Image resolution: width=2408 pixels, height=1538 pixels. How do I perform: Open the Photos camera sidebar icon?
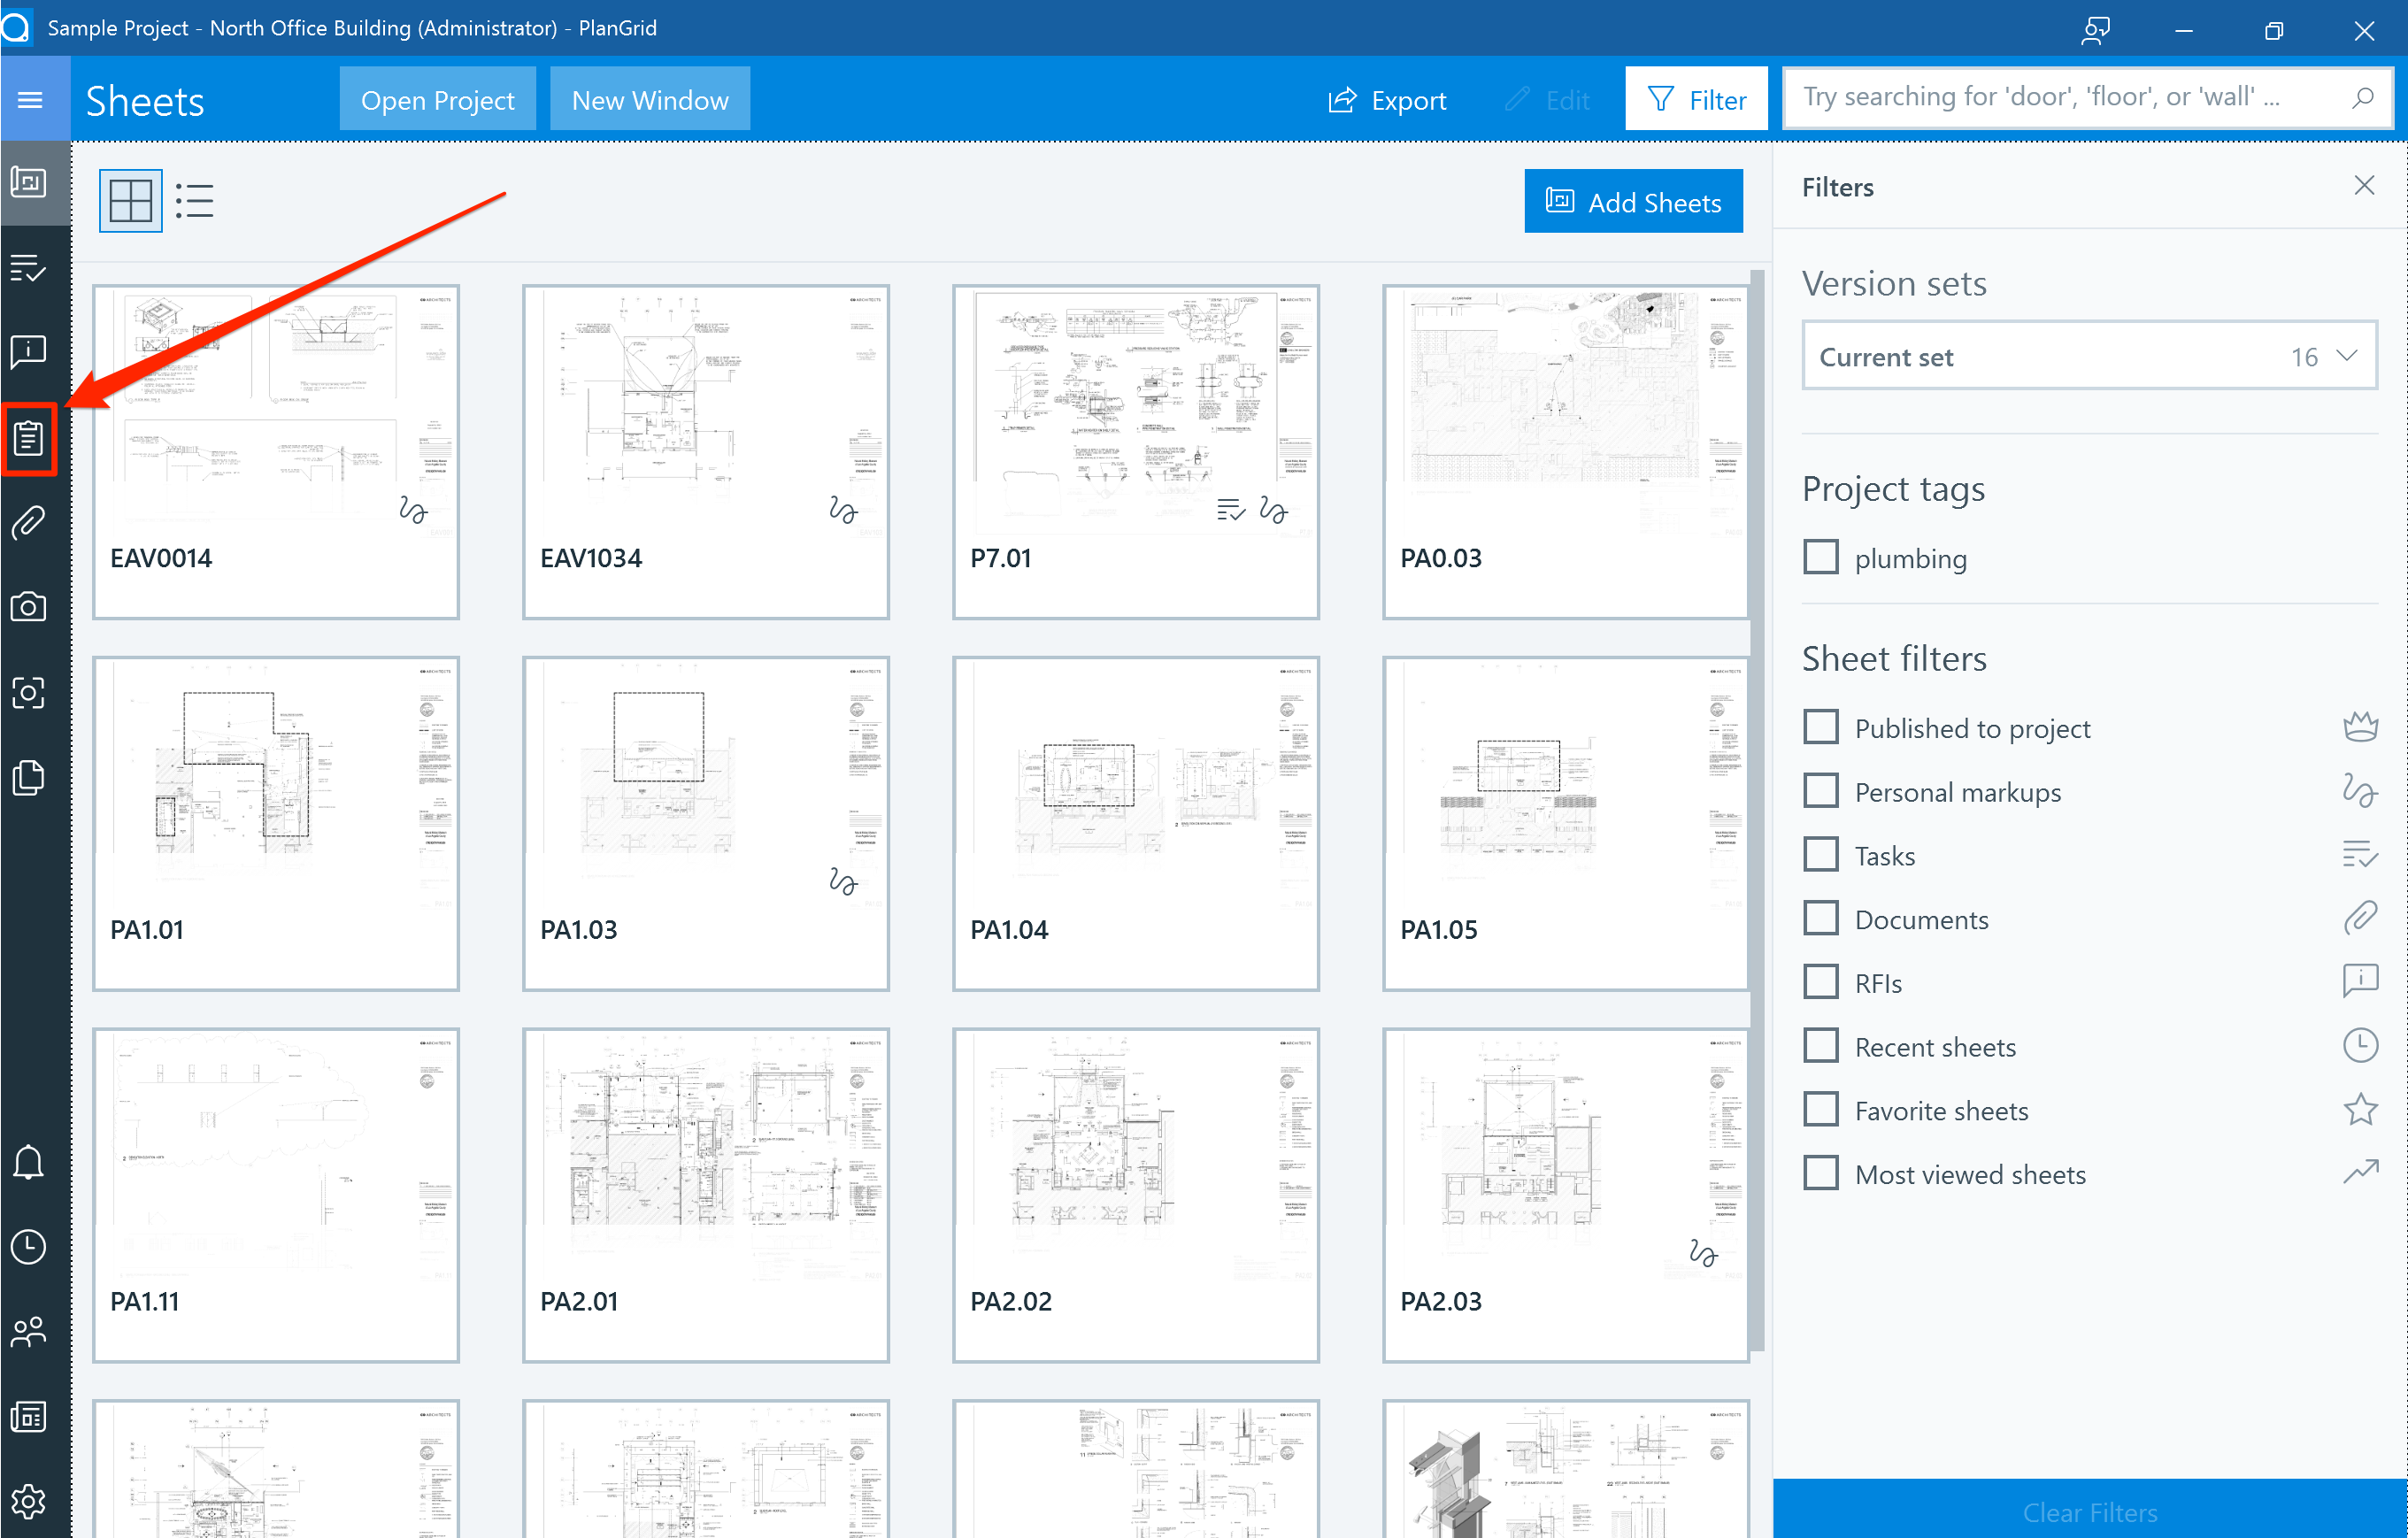29,607
